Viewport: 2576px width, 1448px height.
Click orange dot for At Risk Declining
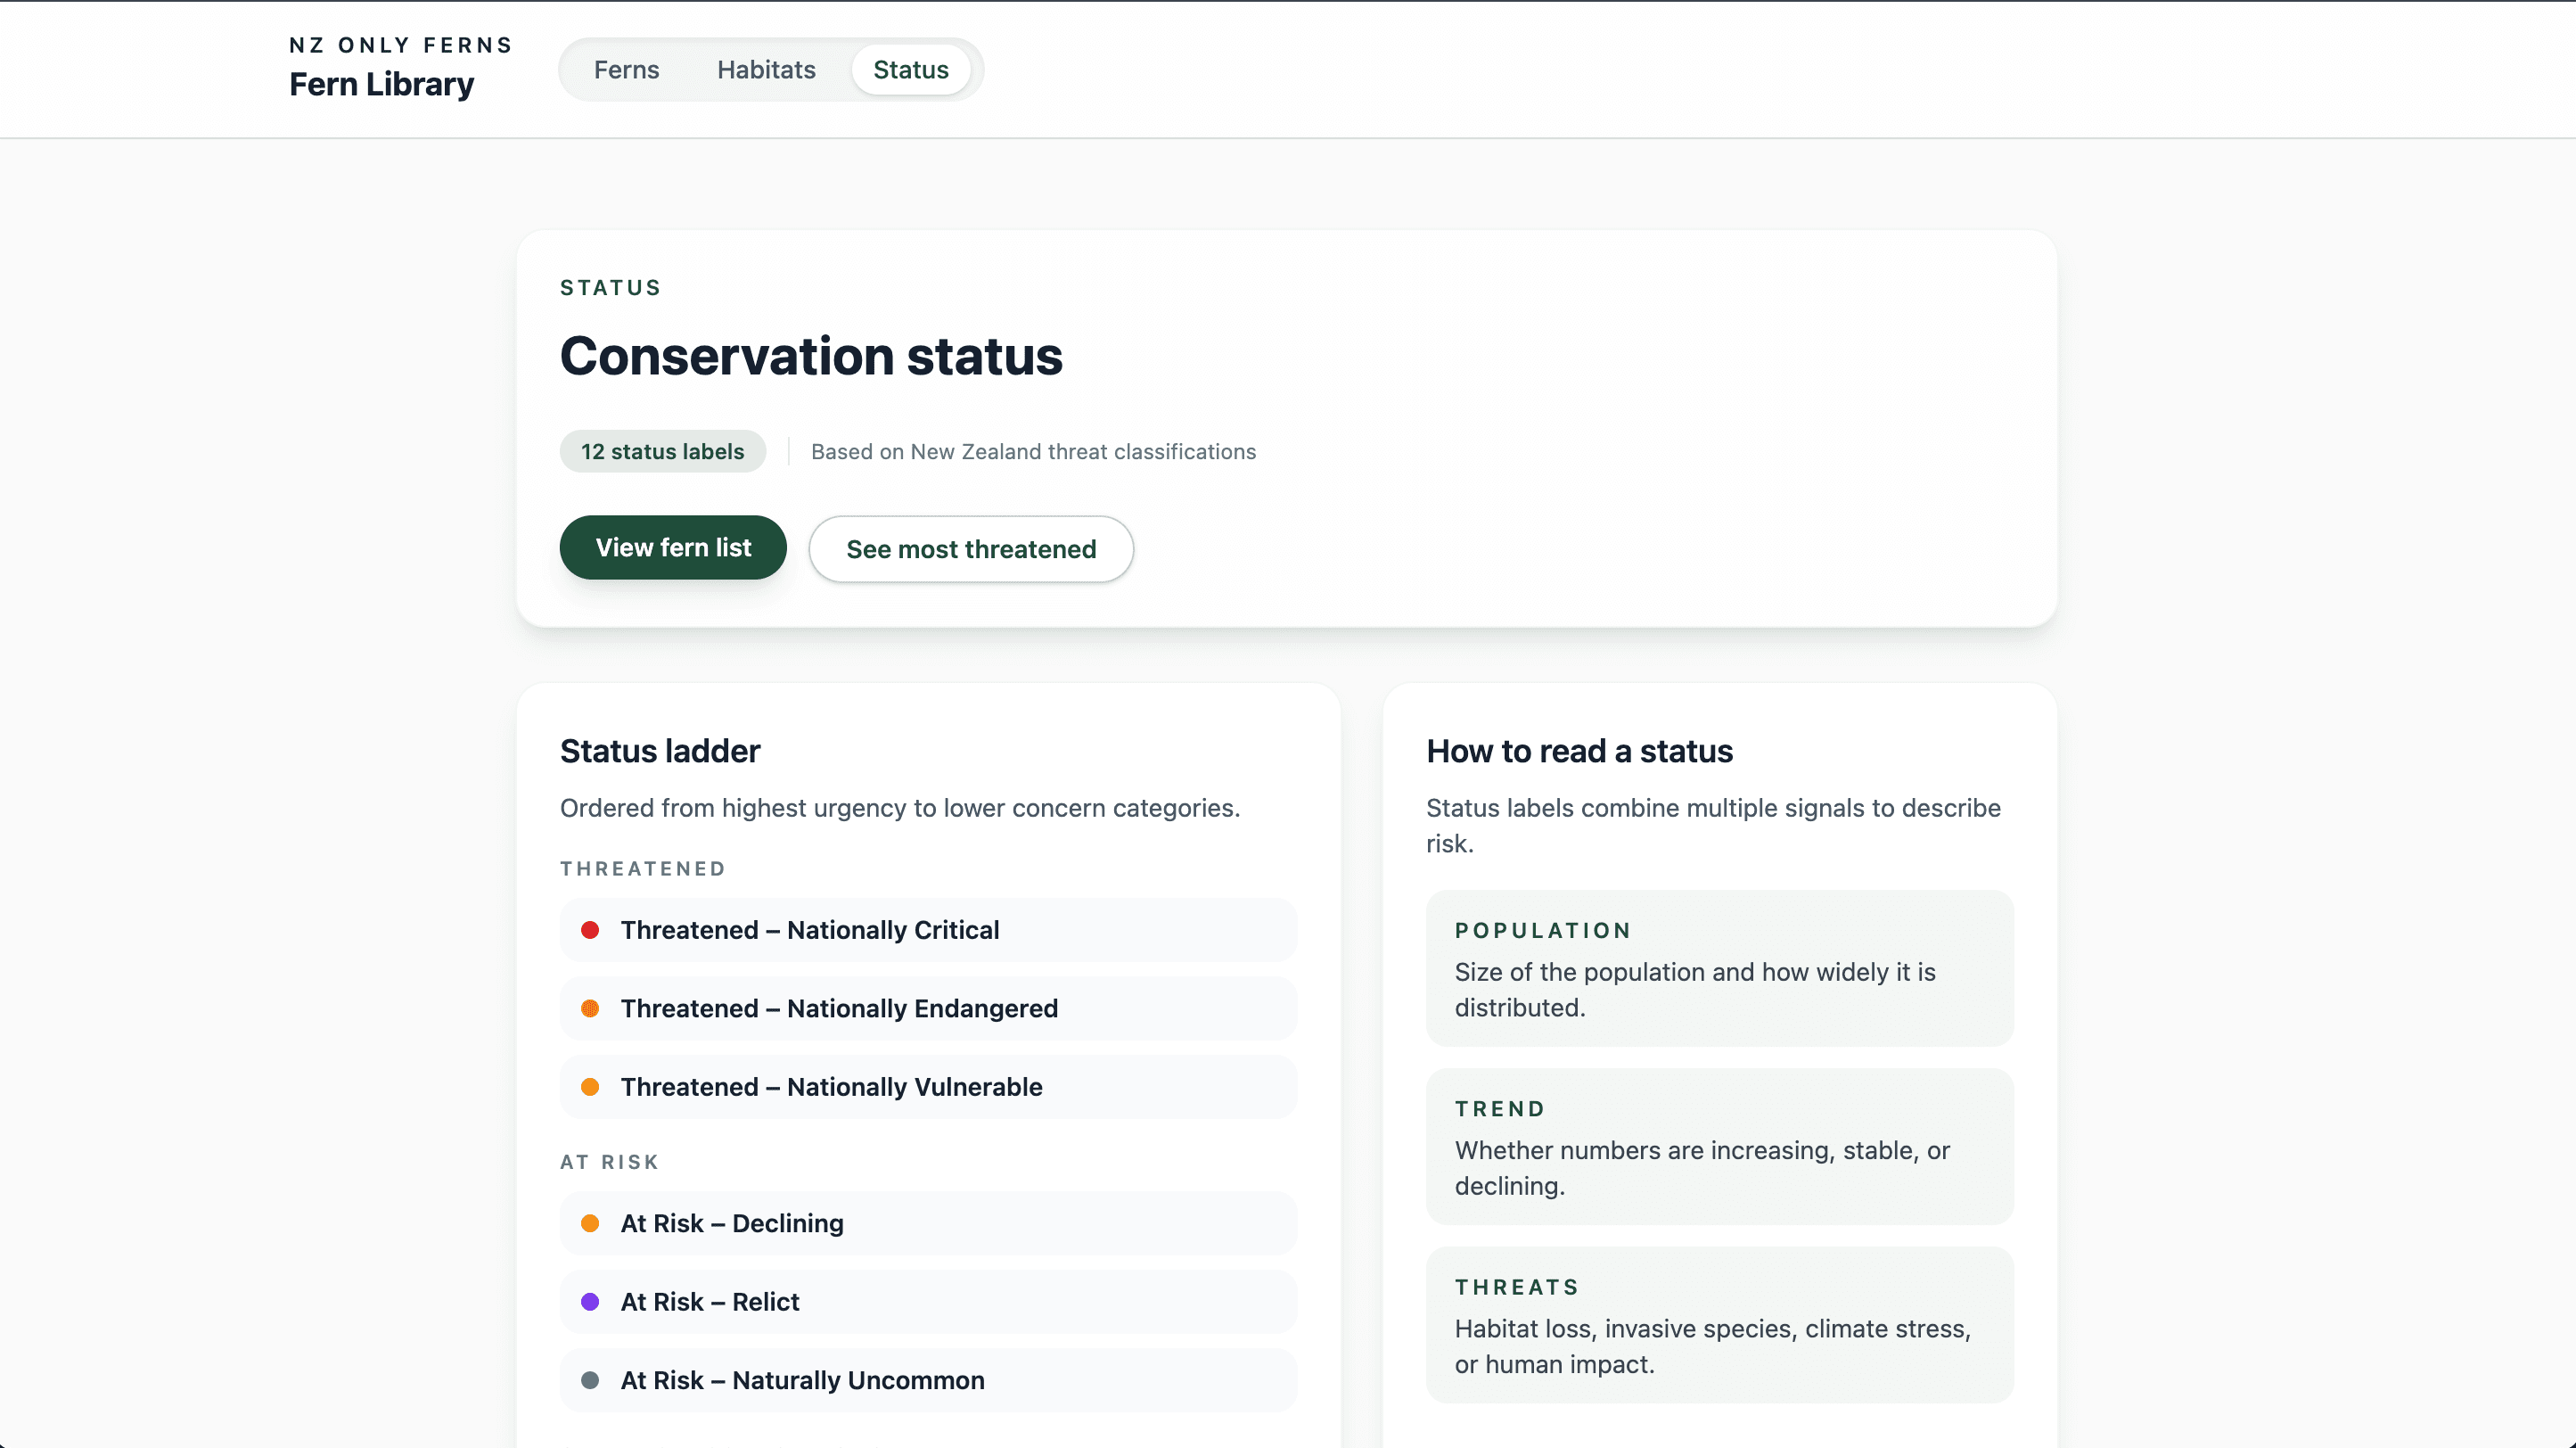[590, 1223]
